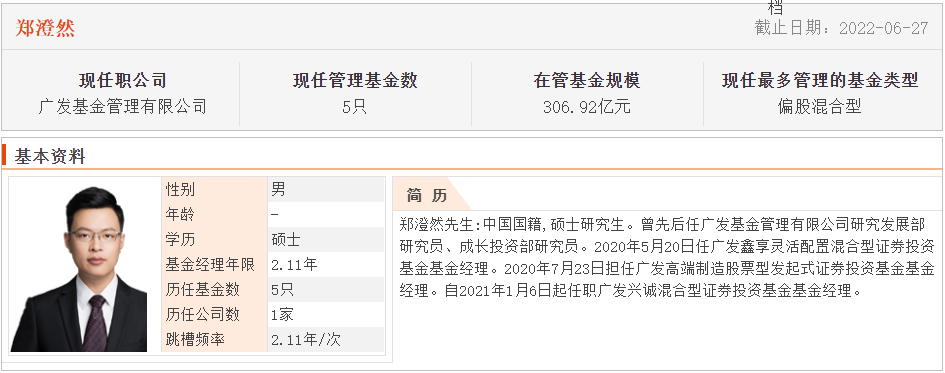Viewport: 945px width, 373px height.
Task: Click the 学历 value 硕士
Action: 286,239
